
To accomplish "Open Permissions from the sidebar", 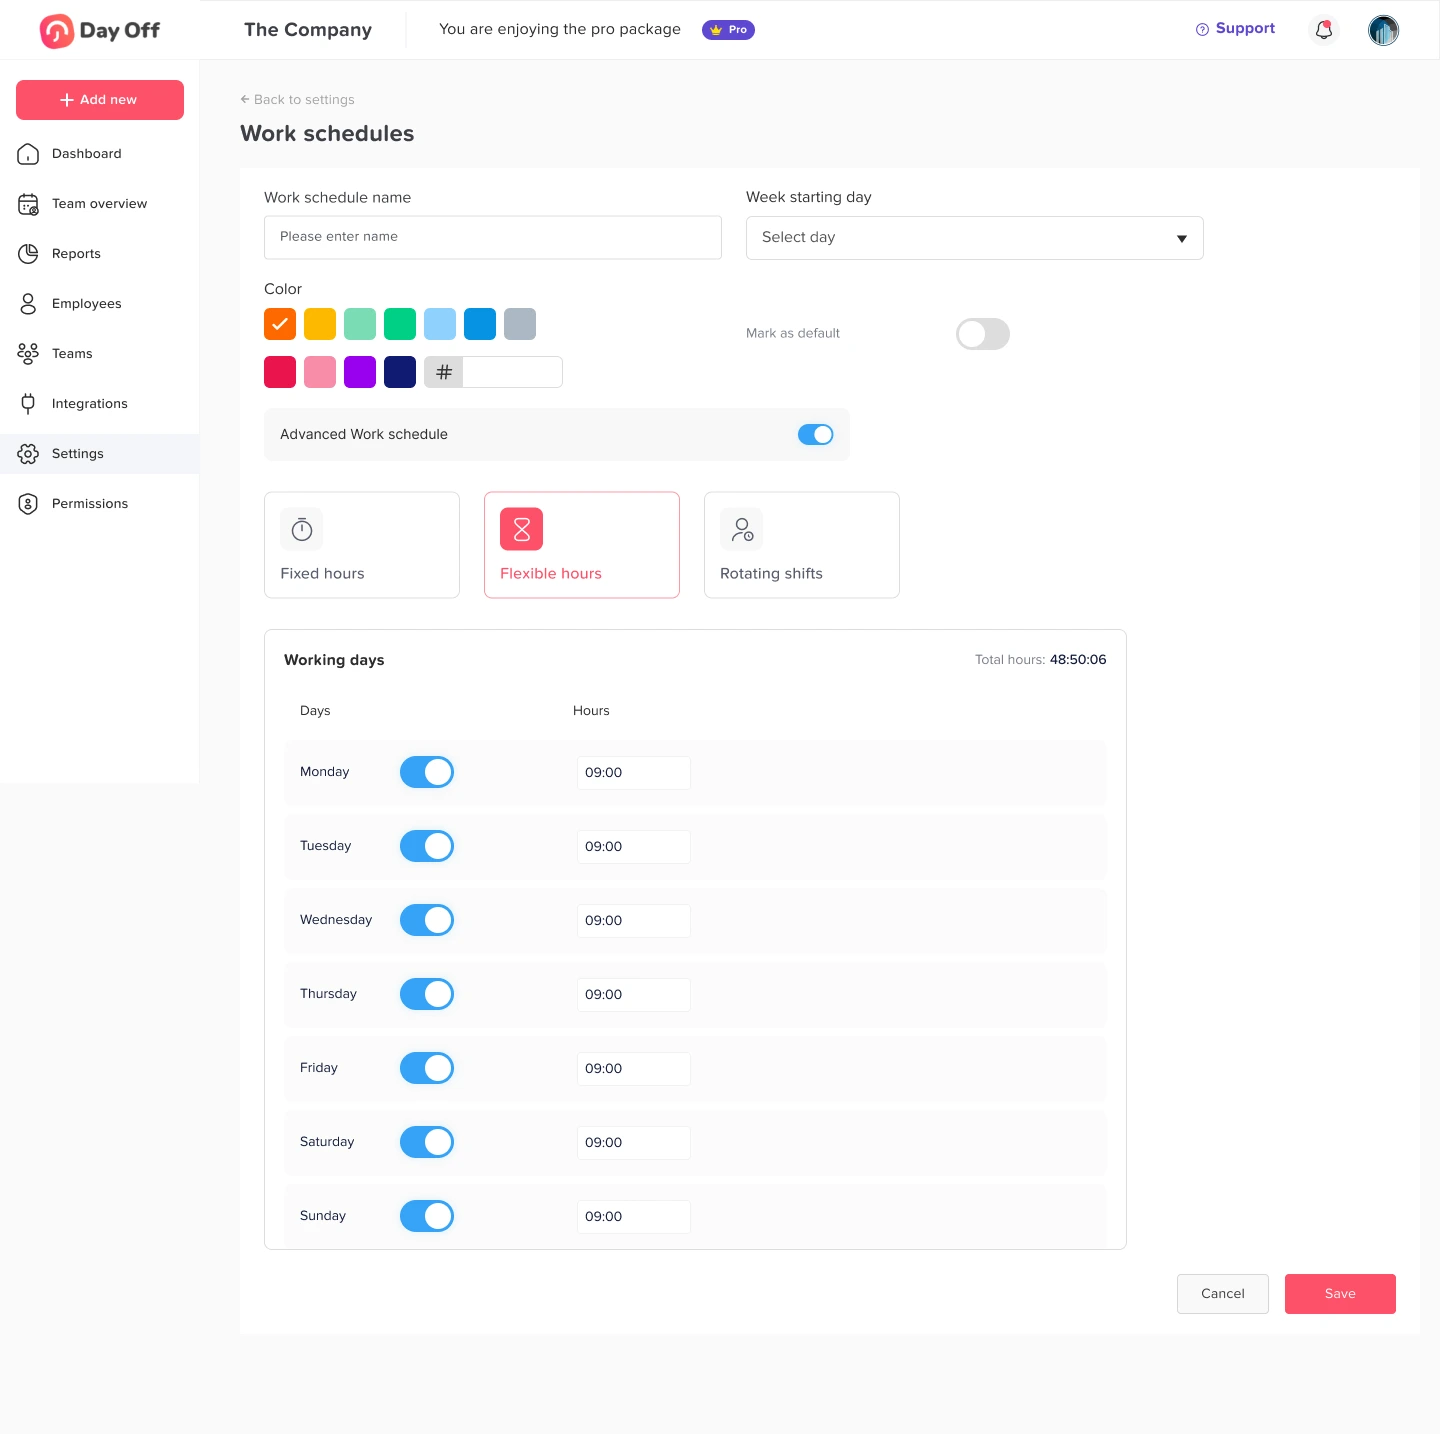I will (x=90, y=504).
